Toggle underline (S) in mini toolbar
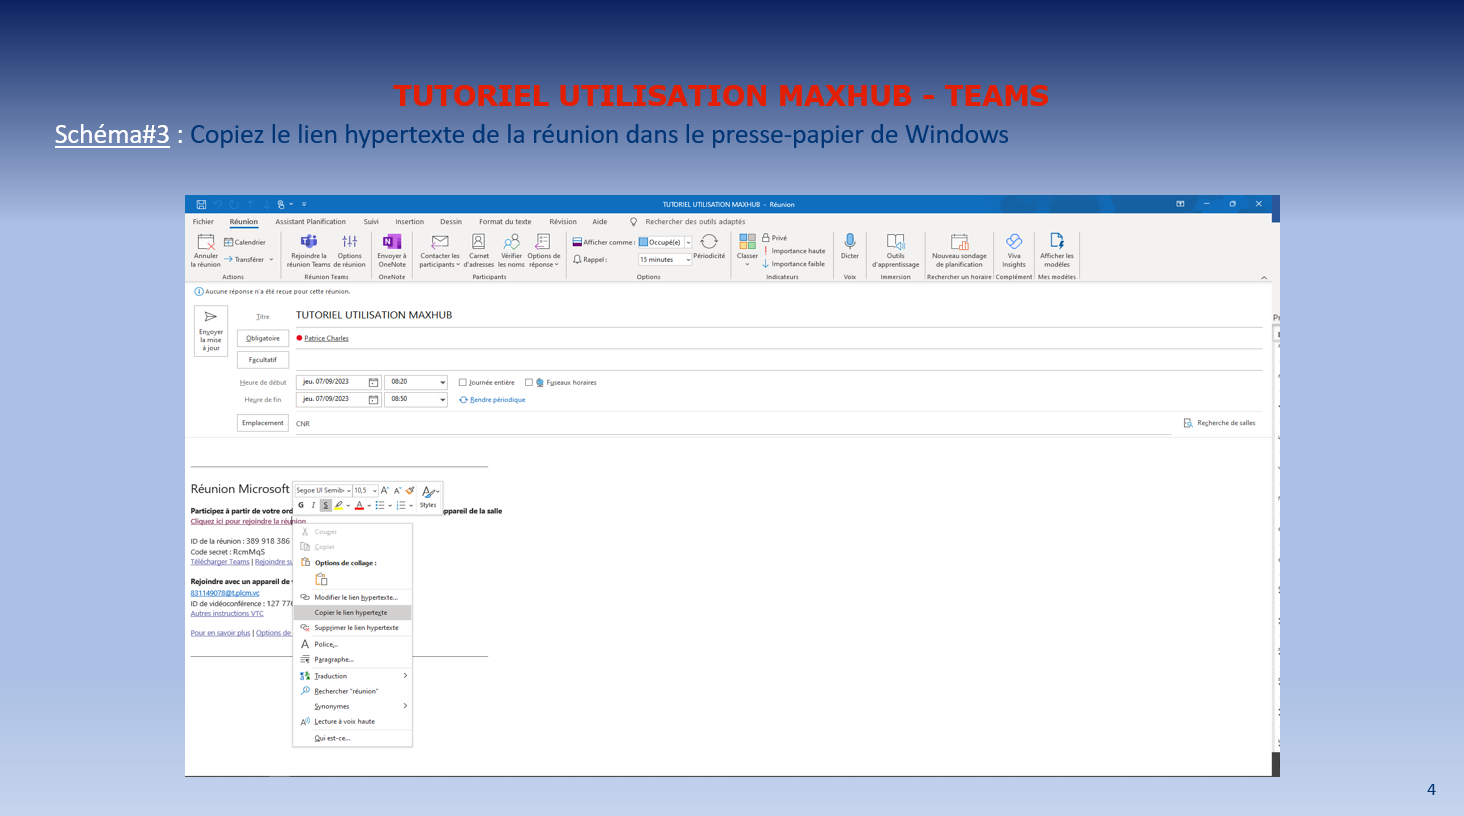1464x816 pixels. [325, 505]
